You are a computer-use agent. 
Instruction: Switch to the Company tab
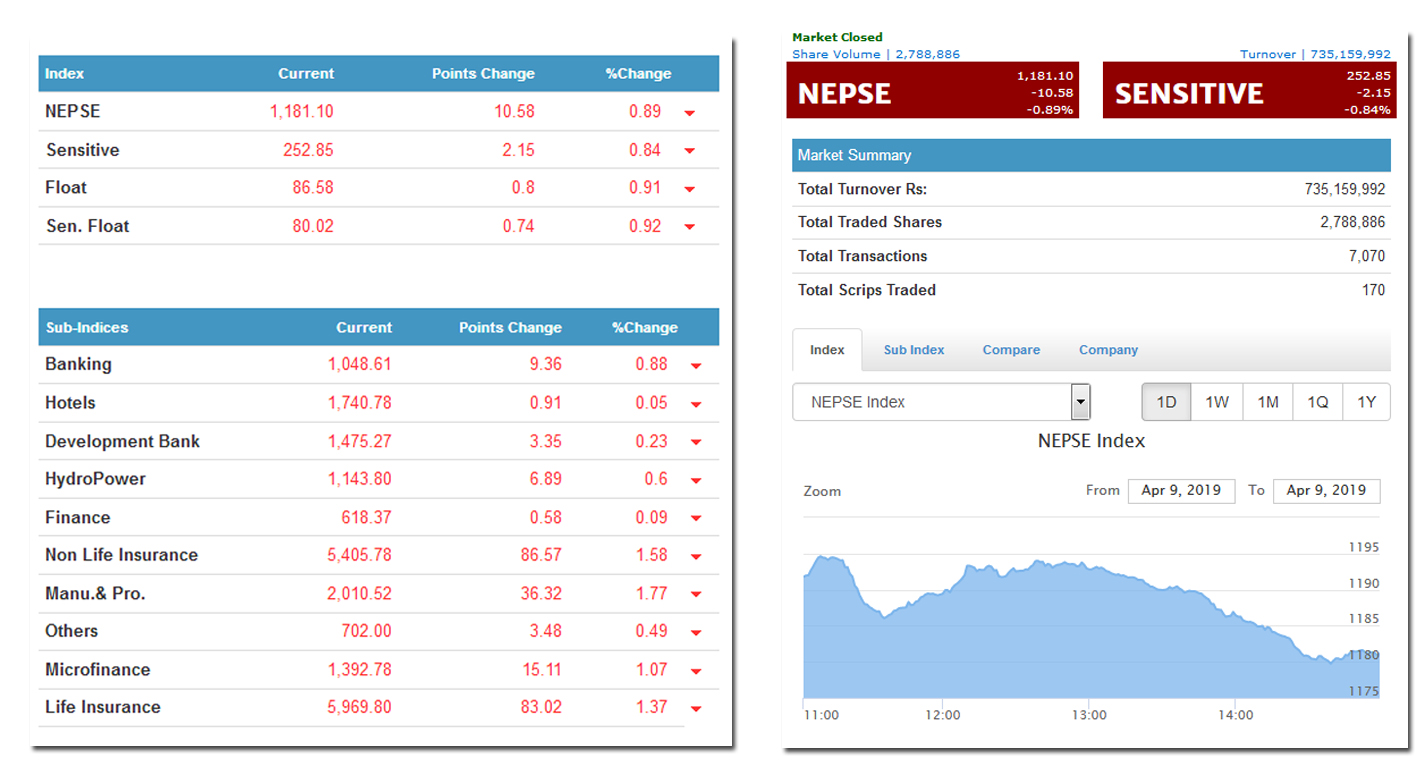click(x=1108, y=350)
